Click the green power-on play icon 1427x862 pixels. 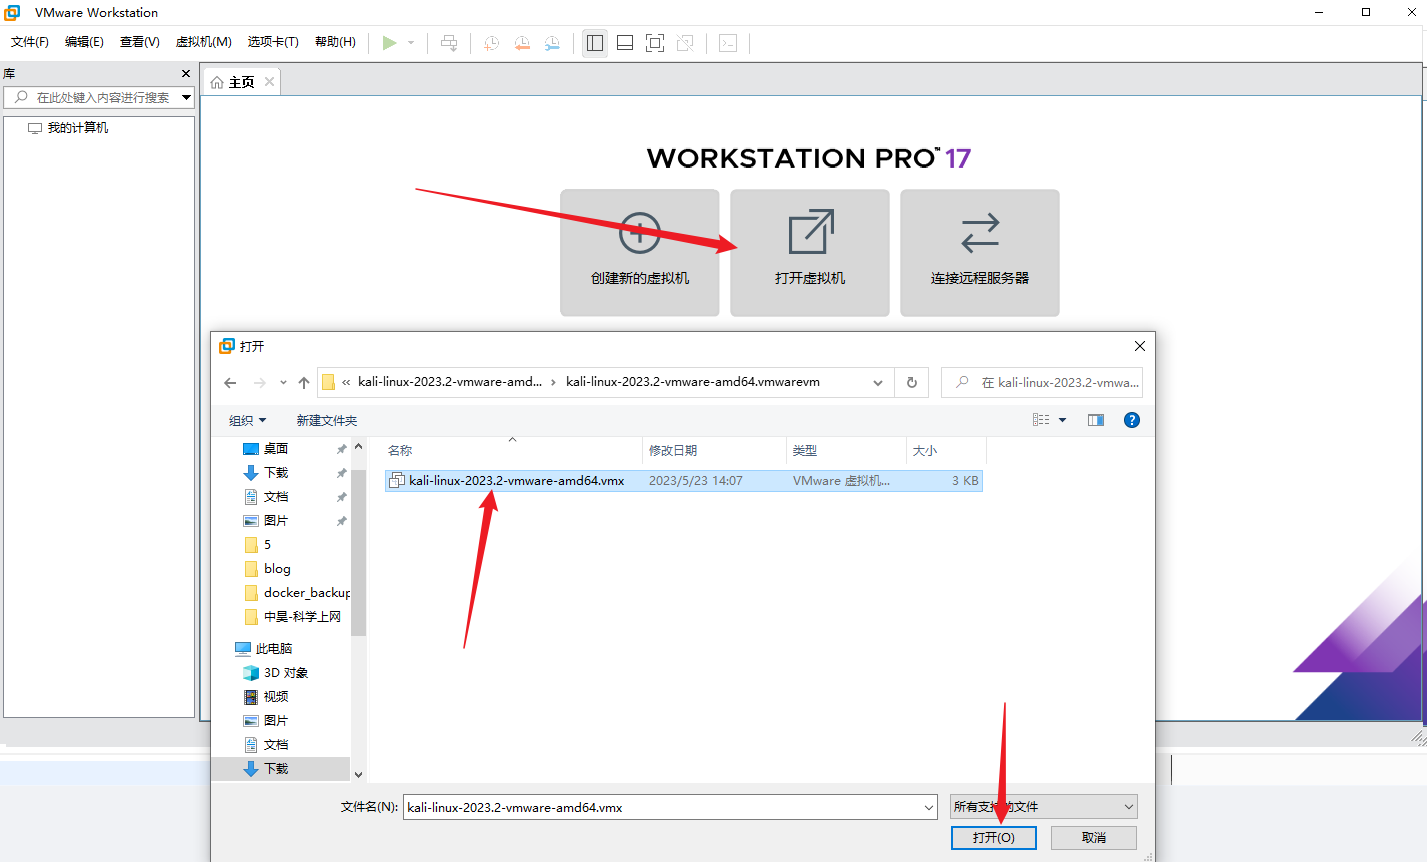(390, 43)
